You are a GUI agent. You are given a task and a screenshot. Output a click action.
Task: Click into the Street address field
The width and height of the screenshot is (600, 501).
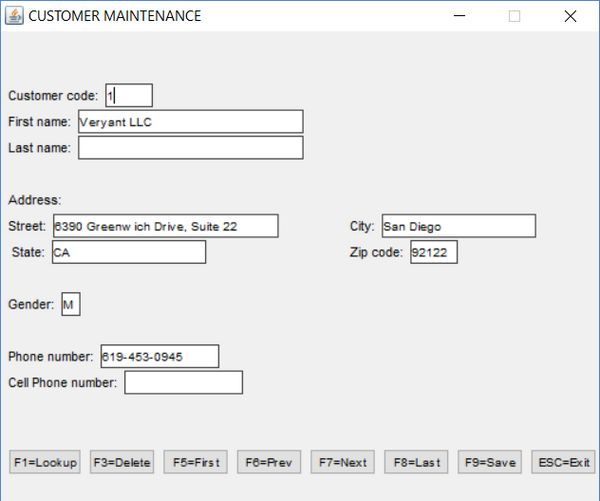point(165,226)
